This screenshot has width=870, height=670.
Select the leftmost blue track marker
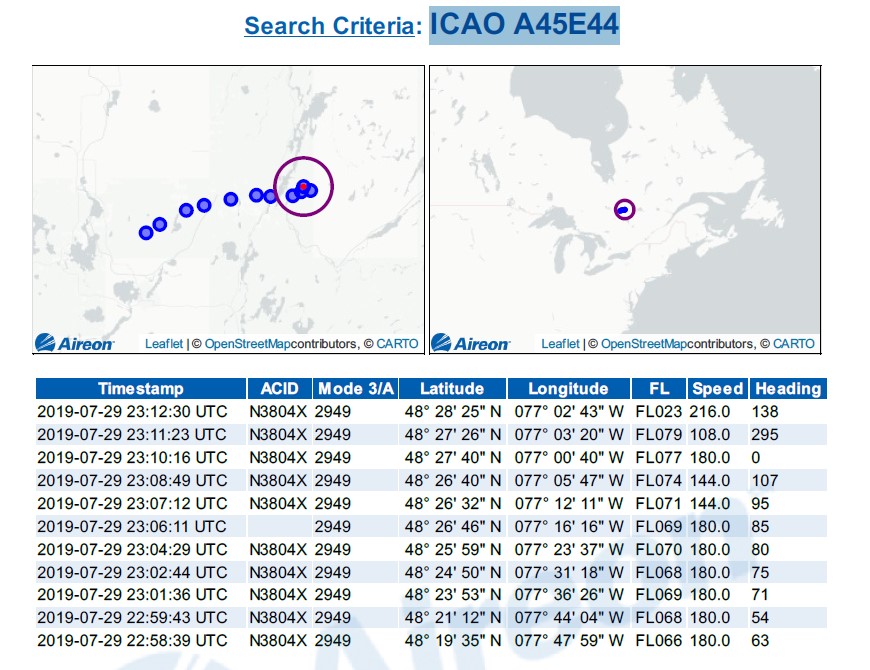point(146,232)
